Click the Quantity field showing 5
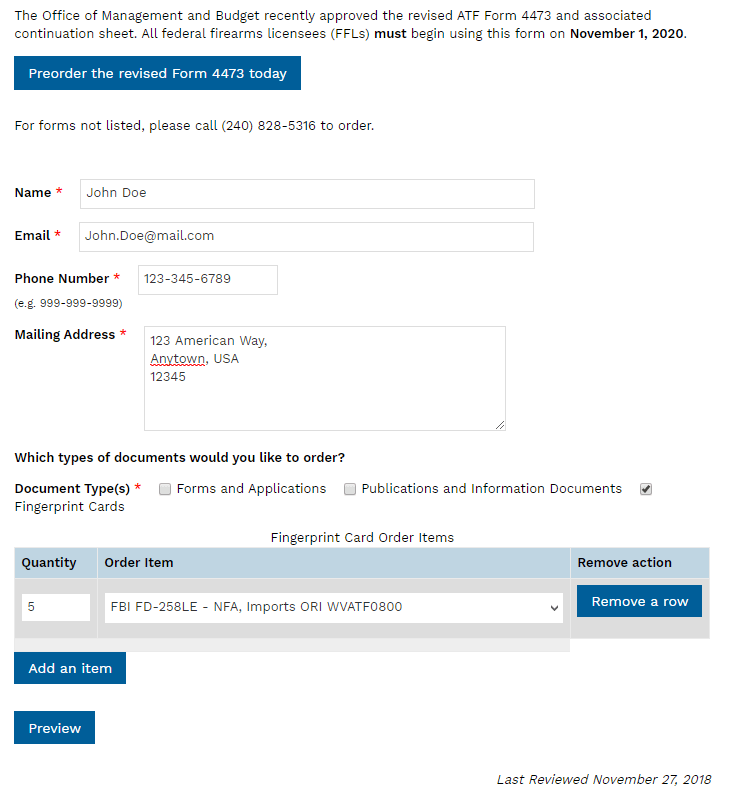Image resolution: width=729 pixels, height=799 pixels. tap(56, 607)
